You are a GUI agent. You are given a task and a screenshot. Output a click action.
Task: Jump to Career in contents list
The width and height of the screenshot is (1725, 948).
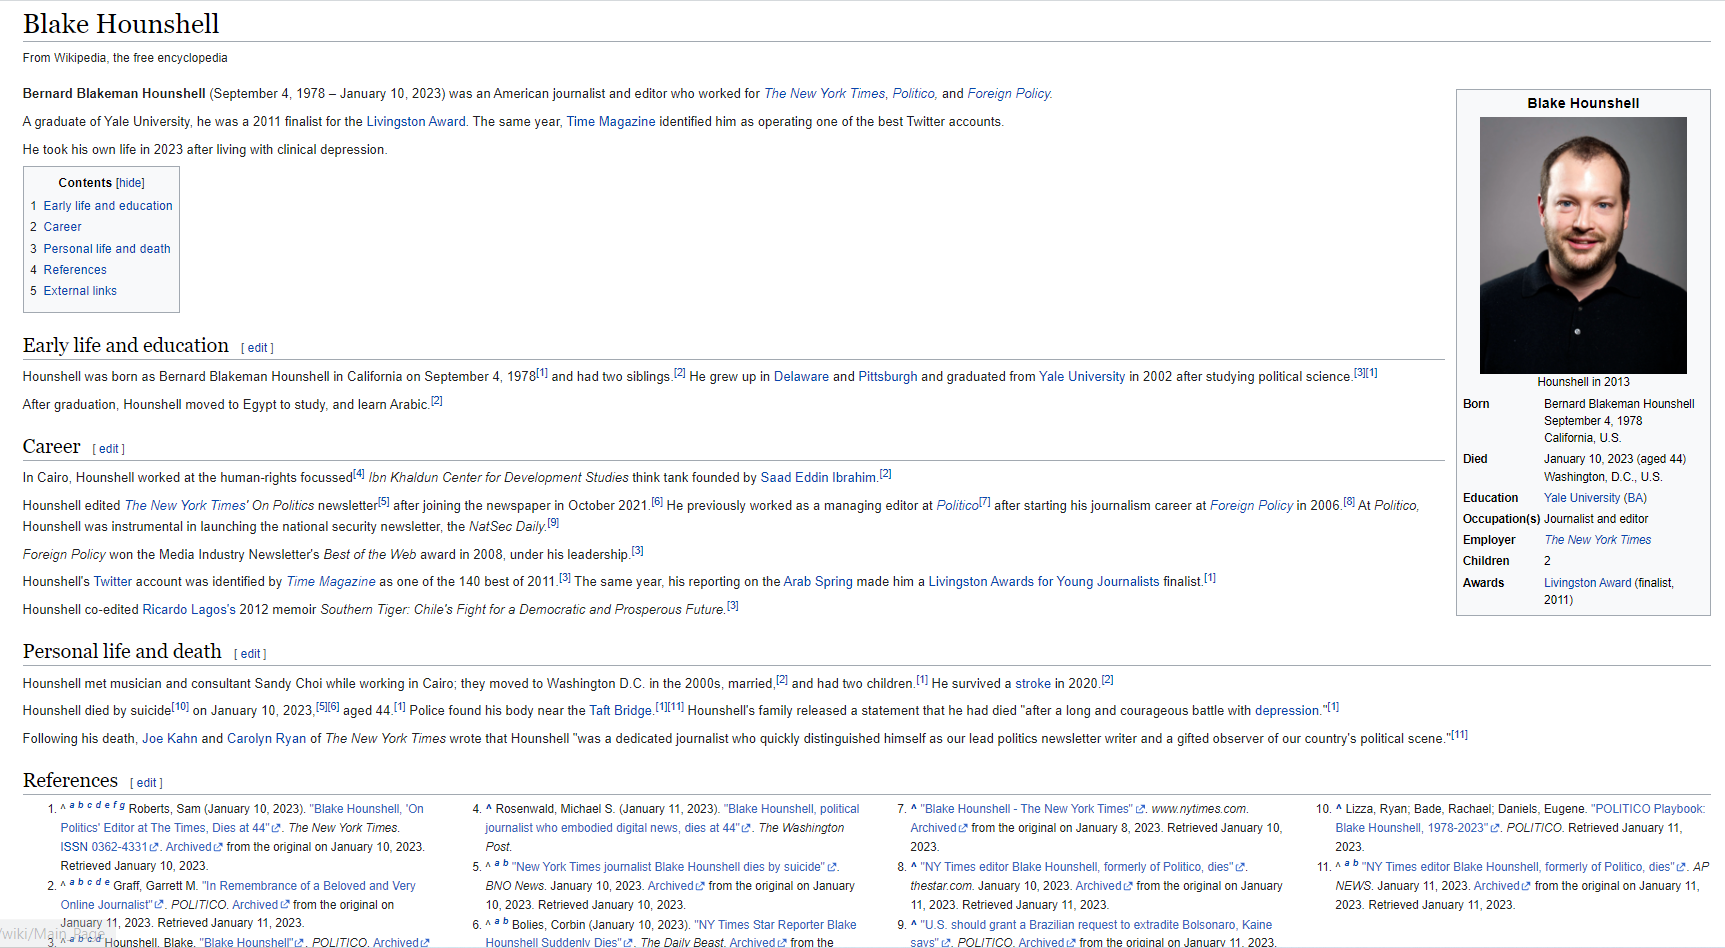coord(62,227)
